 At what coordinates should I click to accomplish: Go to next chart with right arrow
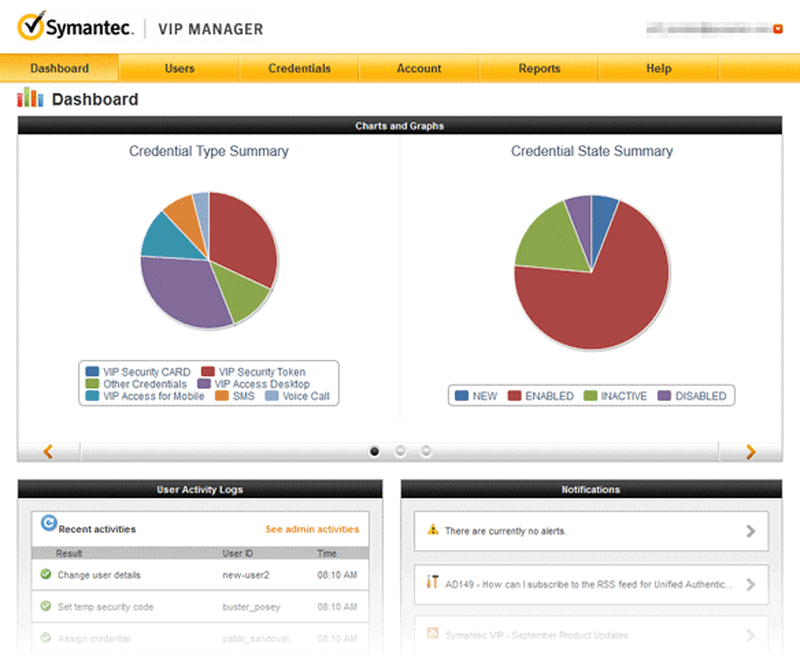tap(751, 452)
